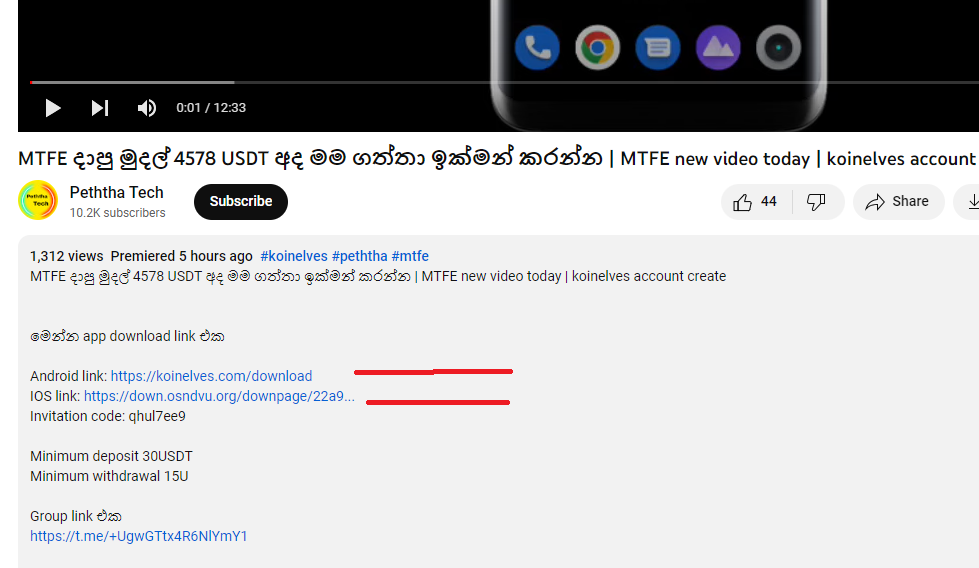Click the Chrome icon in the video
979x568 pixels.
pyautogui.click(x=598, y=47)
